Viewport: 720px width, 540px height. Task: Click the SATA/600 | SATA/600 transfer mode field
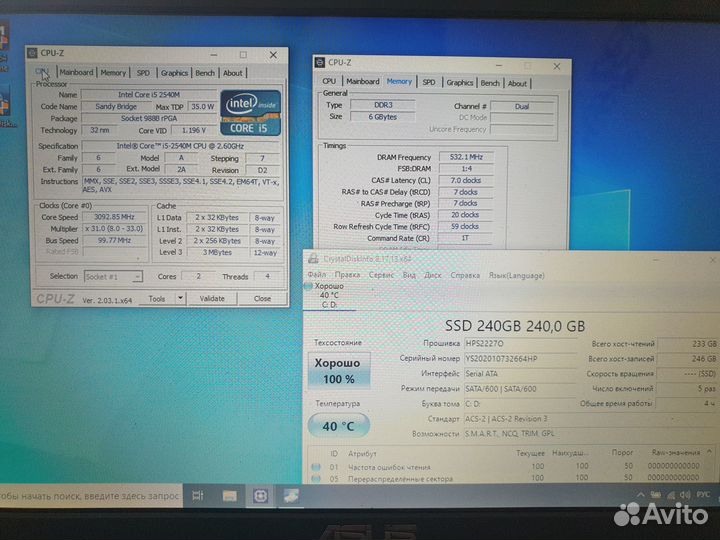click(520, 389)
